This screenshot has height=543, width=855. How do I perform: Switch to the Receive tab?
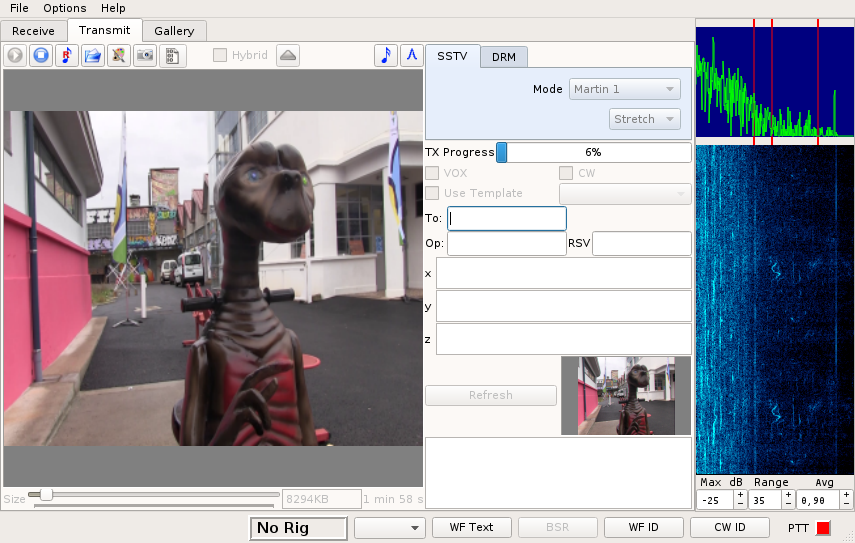tap(33, 31)
